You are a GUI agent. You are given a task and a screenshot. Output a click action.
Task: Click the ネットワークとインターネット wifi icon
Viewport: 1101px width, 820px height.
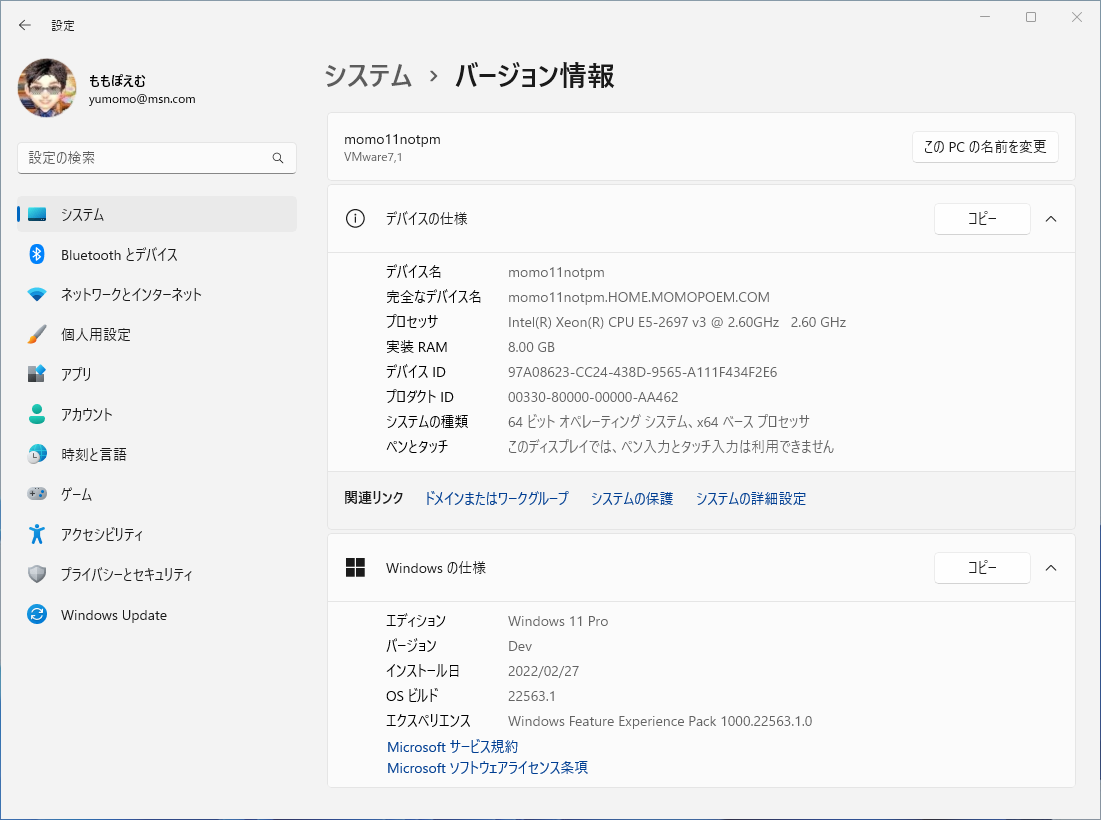(x=37, y=294)
